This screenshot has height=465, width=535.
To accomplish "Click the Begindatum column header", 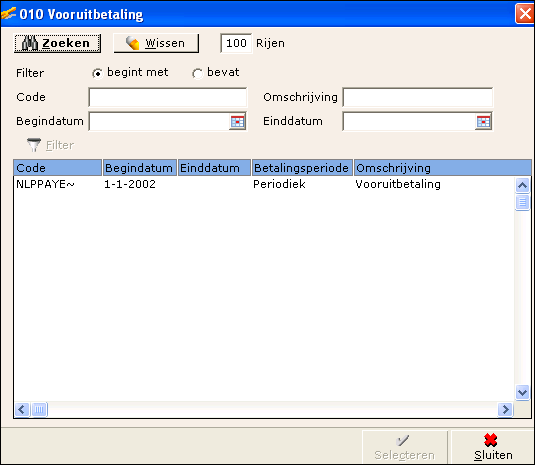I will (140, 168).
